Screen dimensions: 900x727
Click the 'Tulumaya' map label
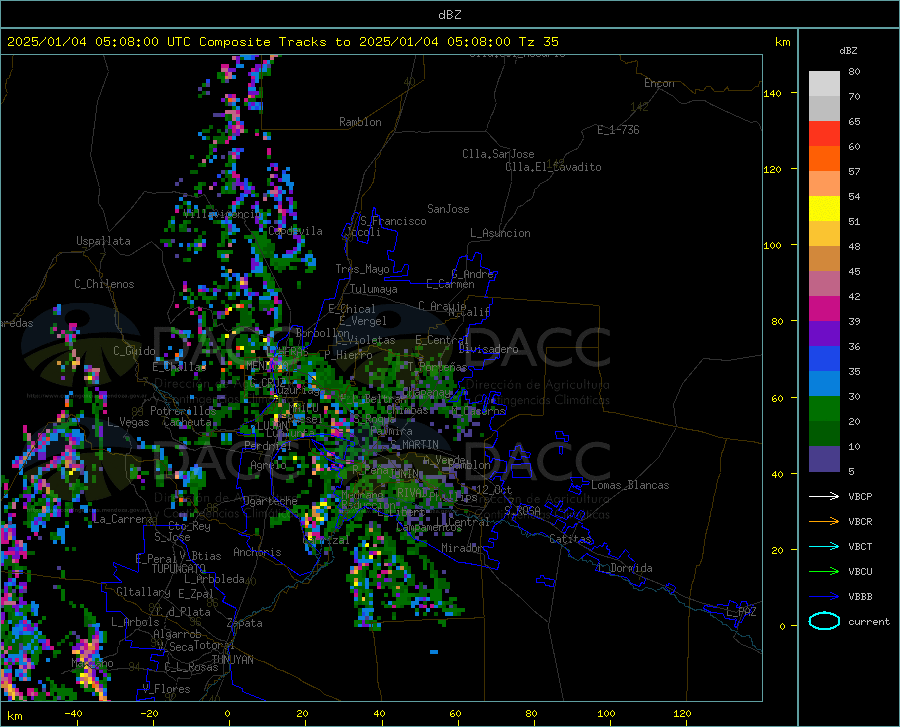(374, 289)
